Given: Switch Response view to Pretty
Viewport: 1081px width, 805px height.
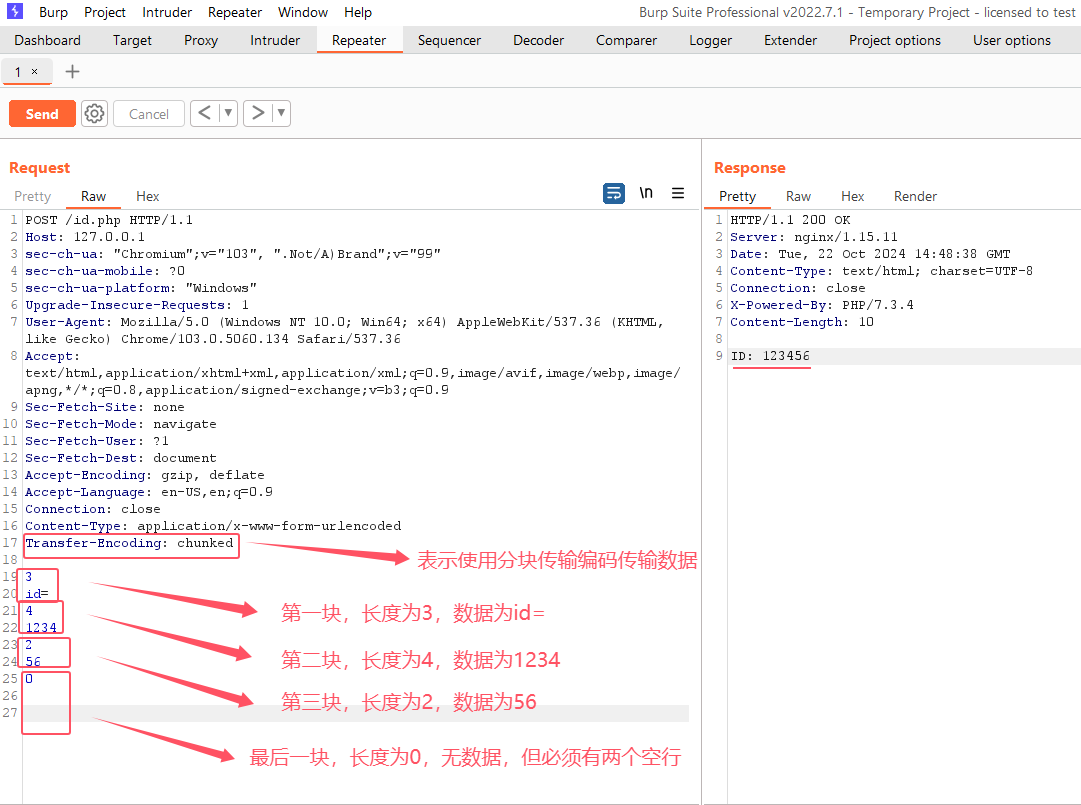Looking at the screenshot, I should coord(738,196).
